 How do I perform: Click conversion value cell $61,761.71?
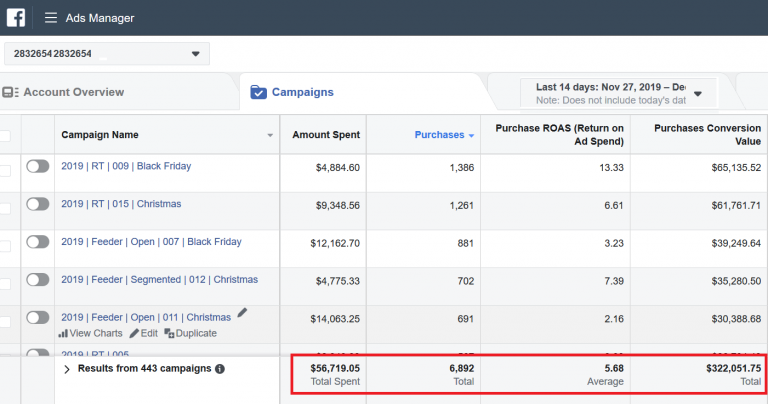(736, 205)
